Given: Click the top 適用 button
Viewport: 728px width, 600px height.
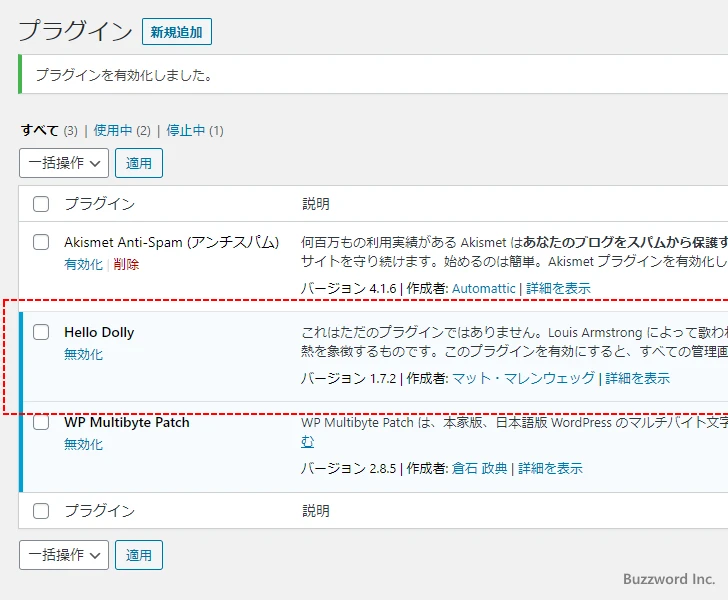Looking at the screenshot, I should click(139, 163).
